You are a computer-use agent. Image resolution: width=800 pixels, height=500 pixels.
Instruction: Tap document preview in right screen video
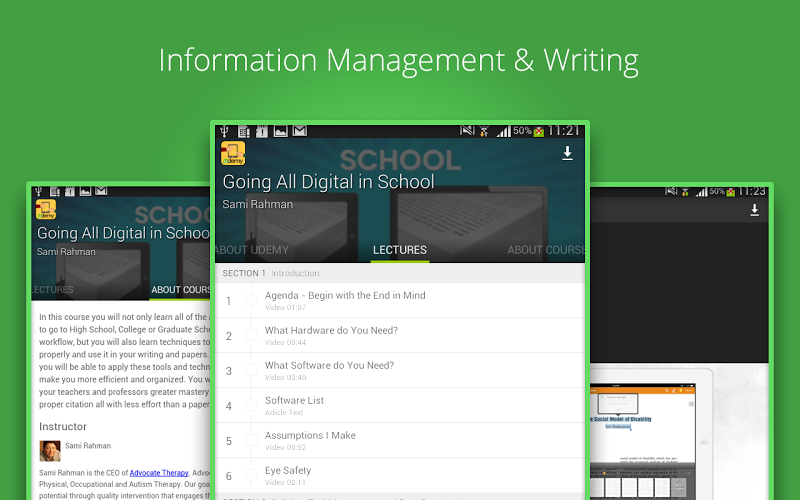click(x=643, y=441)
